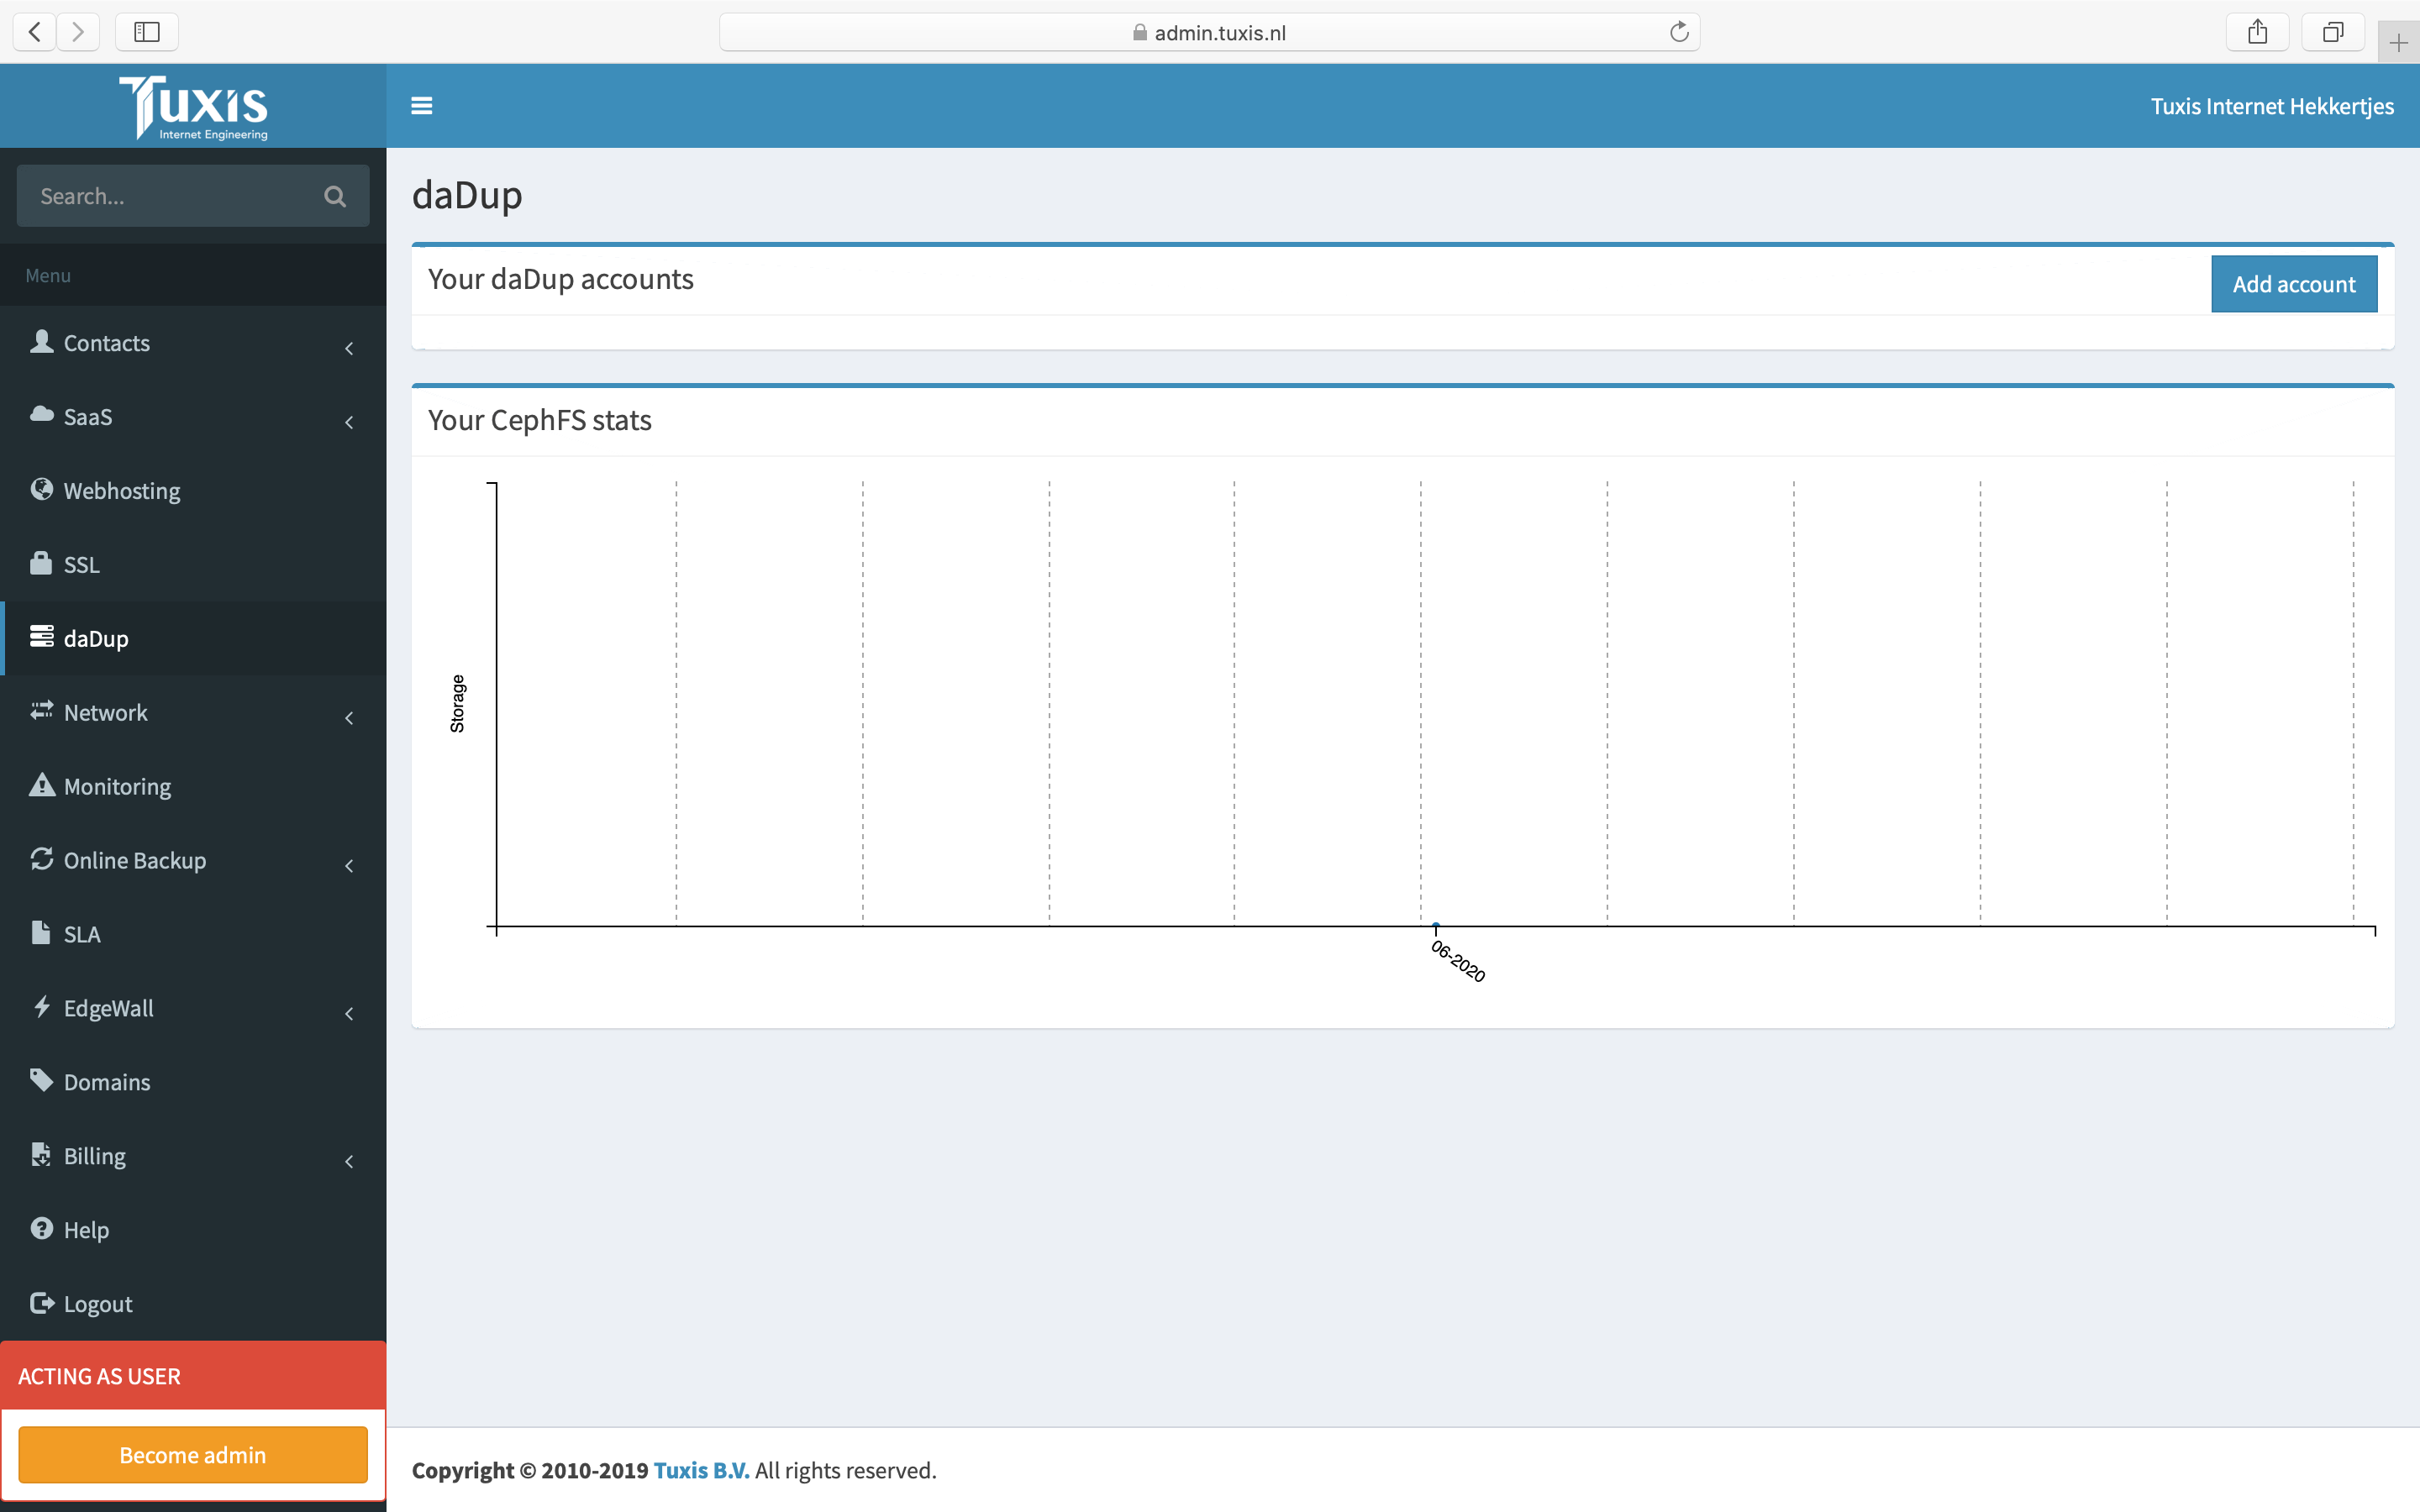Click the 06-2020 axis label
The height and width of the screenshot is (1512, 2420).
pyautogui.click(x=1459, y=961)
